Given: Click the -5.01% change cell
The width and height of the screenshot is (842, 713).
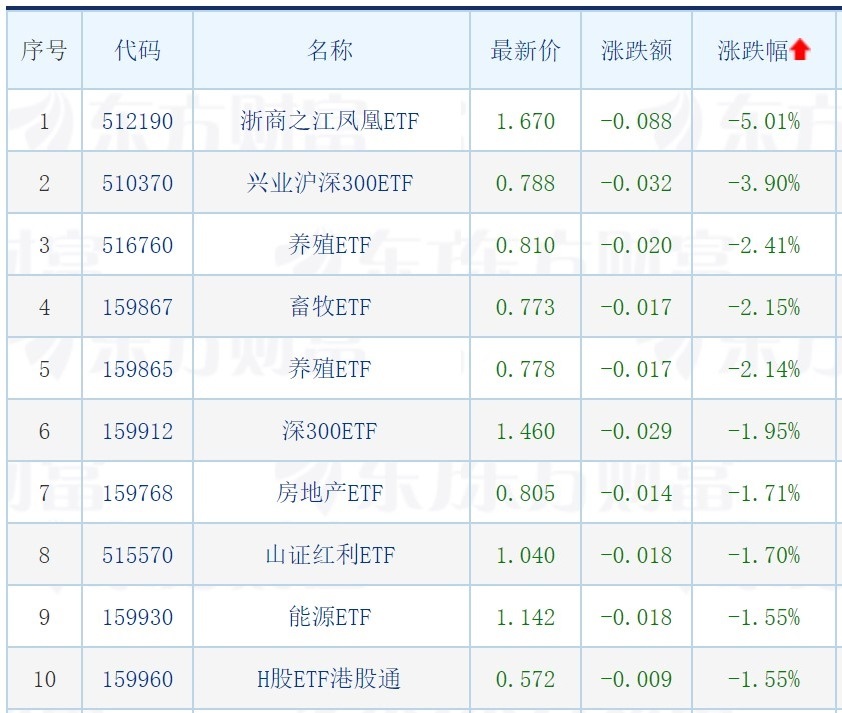Looking at the screenshot, I should pos(764,121).
